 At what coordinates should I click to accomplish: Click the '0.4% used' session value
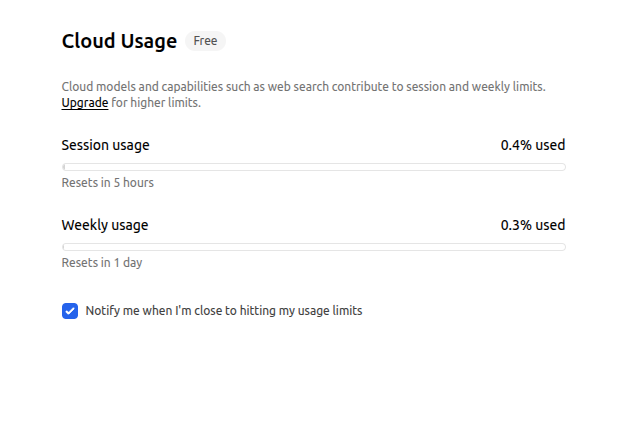pos(533,145)
